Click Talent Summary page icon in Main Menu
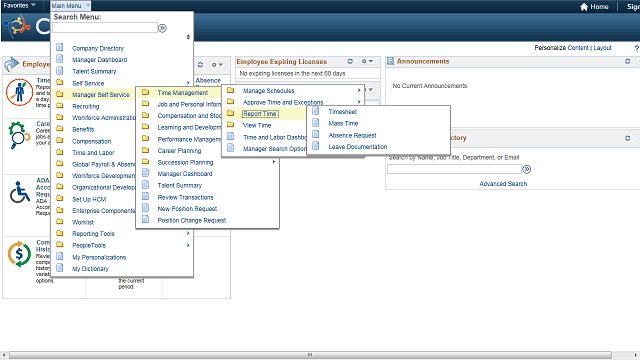Image resolution: width=640 pixels, height=360 pixels. pyautogui.click(x=60, y=71)
